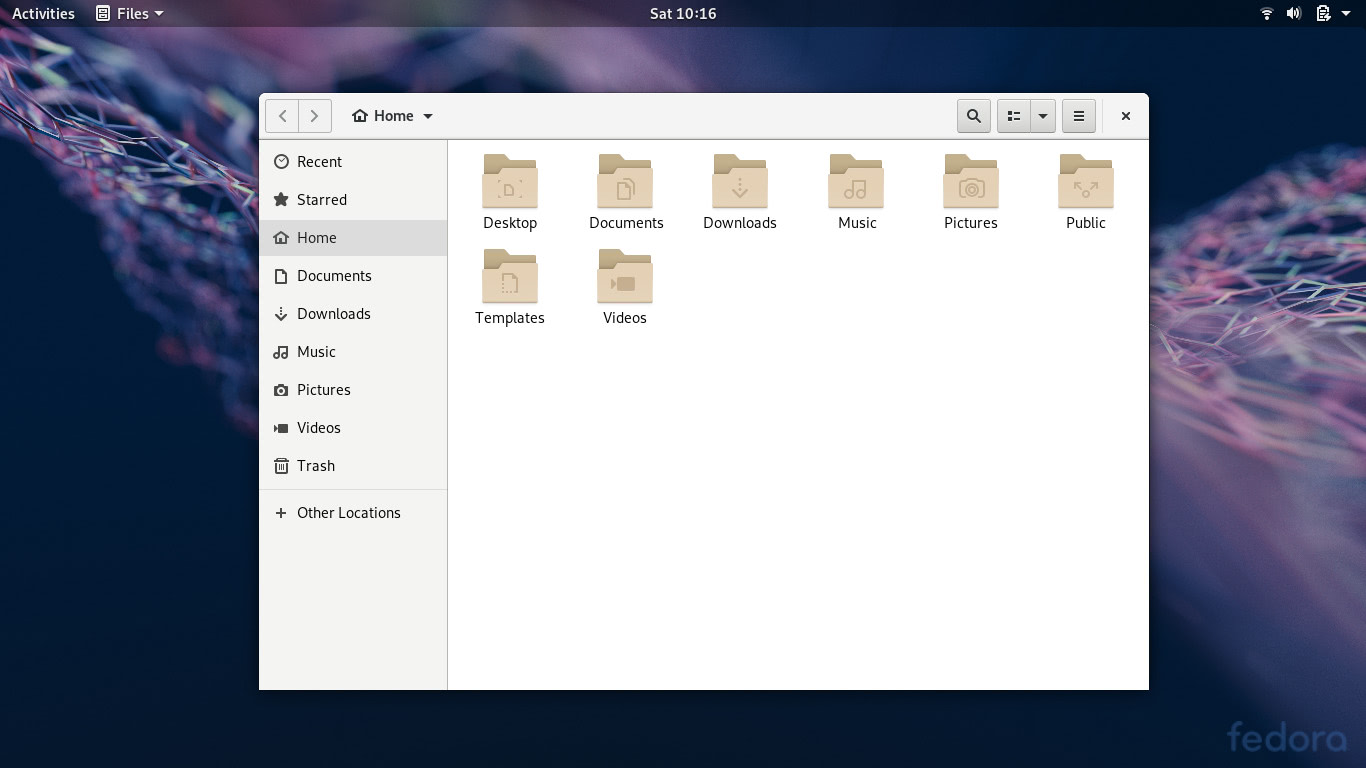Toggle the network Wi-Fi status icon
The width and height of the screenshot is (1366, 768).
[1266, 13]
